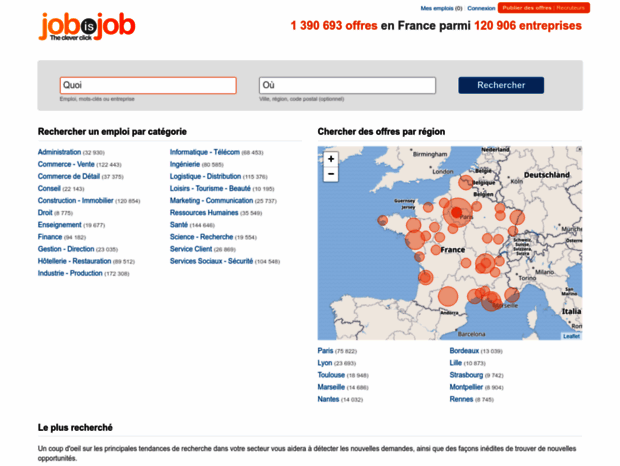Open Informatique - Télécom category
Viewport: 620px width, 466px height.
(205, 152)
